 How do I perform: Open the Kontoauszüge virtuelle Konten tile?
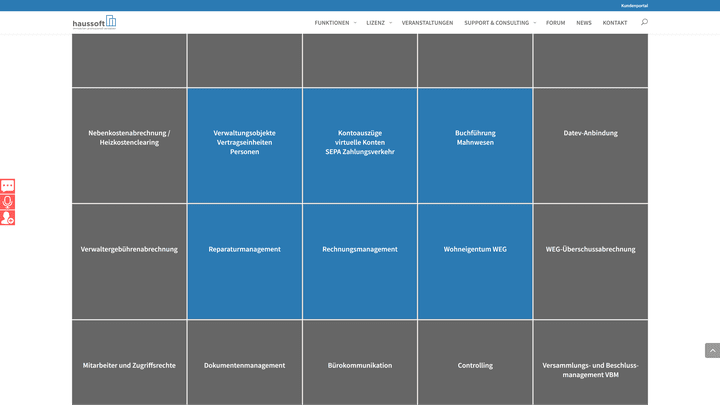(360, 146)
